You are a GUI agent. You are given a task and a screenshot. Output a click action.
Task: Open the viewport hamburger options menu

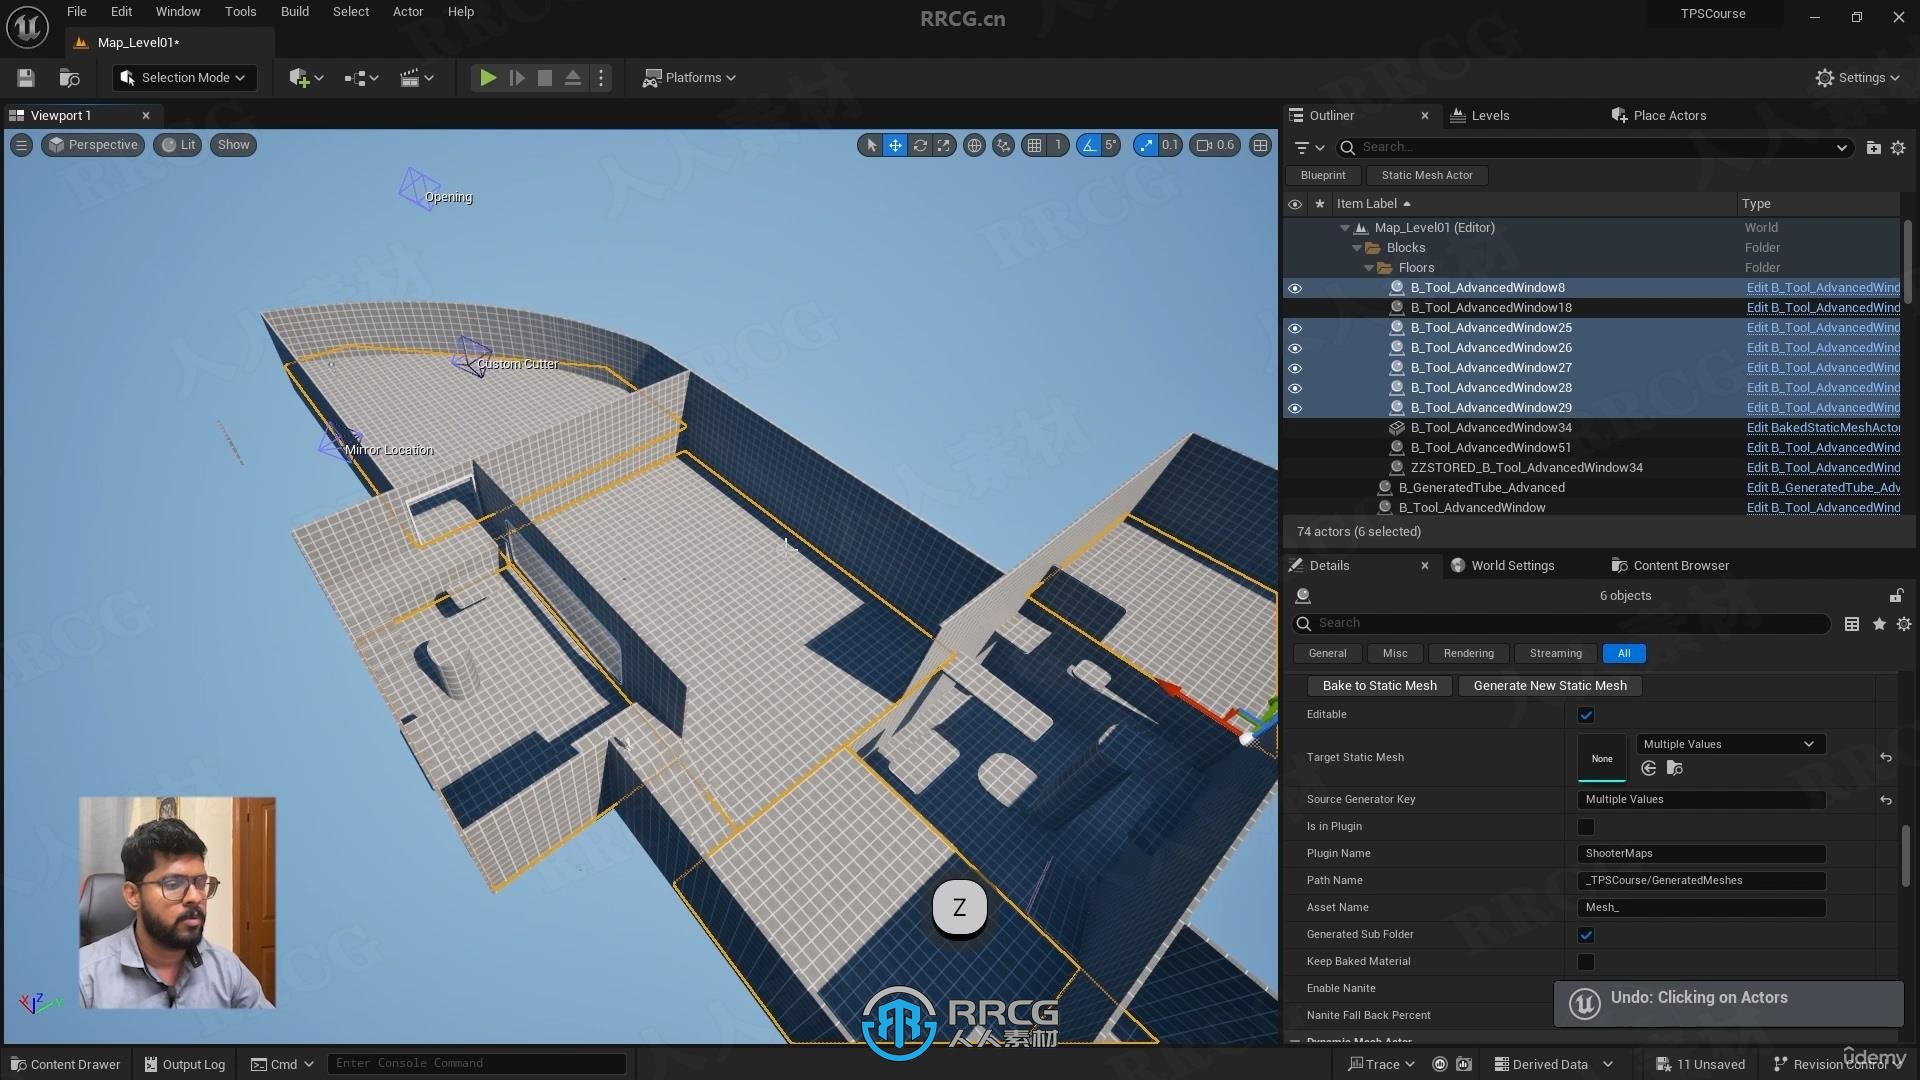click(21, 145)
